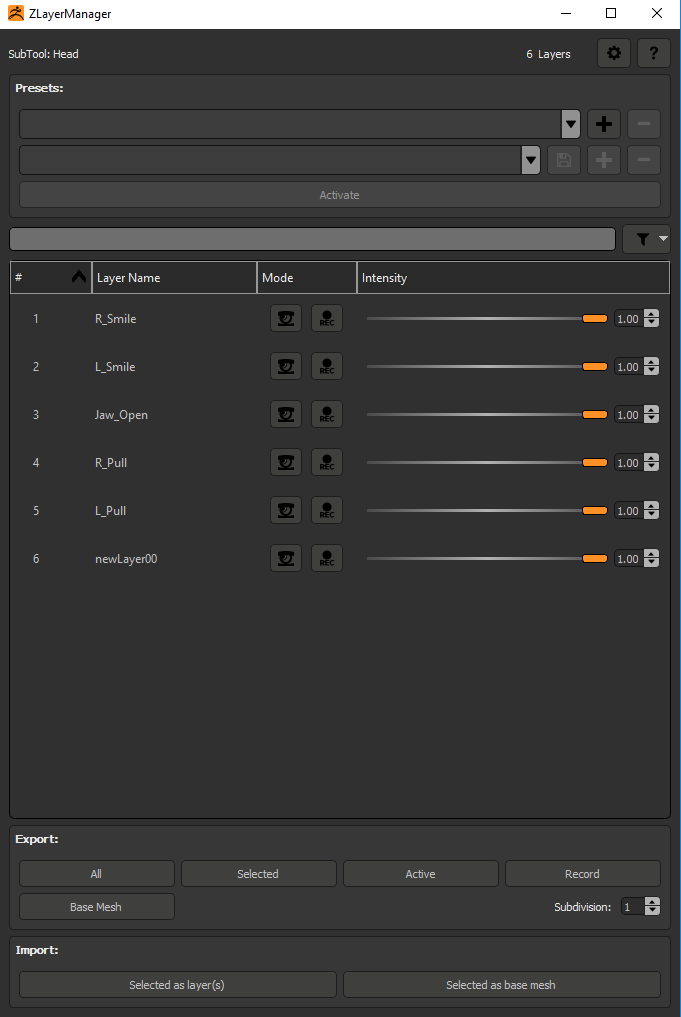Export the Base Mesh
This screenshot has width=681, height=1017.
coord(97,907)
